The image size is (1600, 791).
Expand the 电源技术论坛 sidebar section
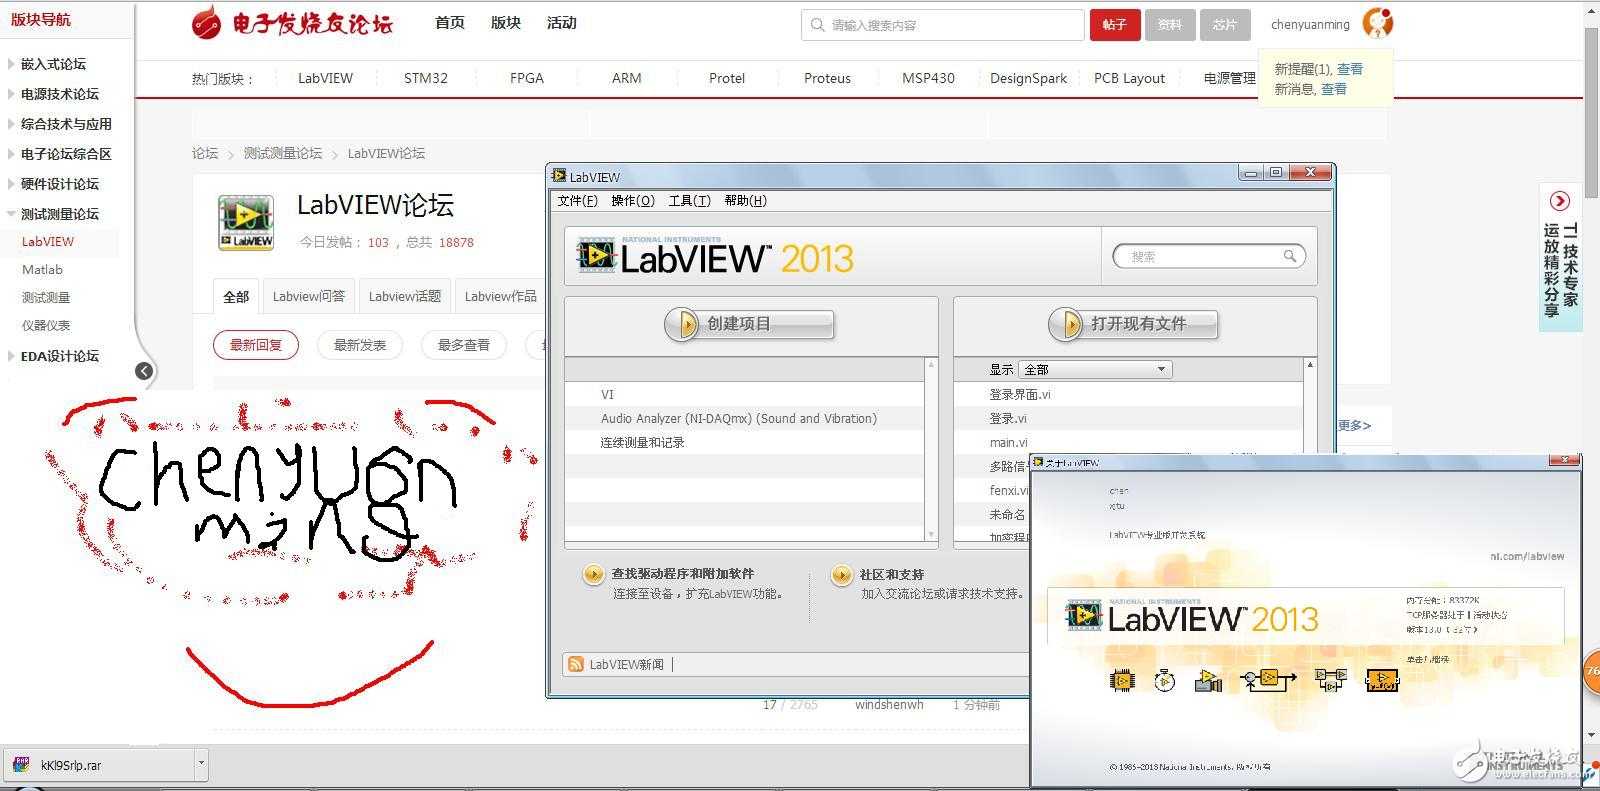(x=11, y=94)
